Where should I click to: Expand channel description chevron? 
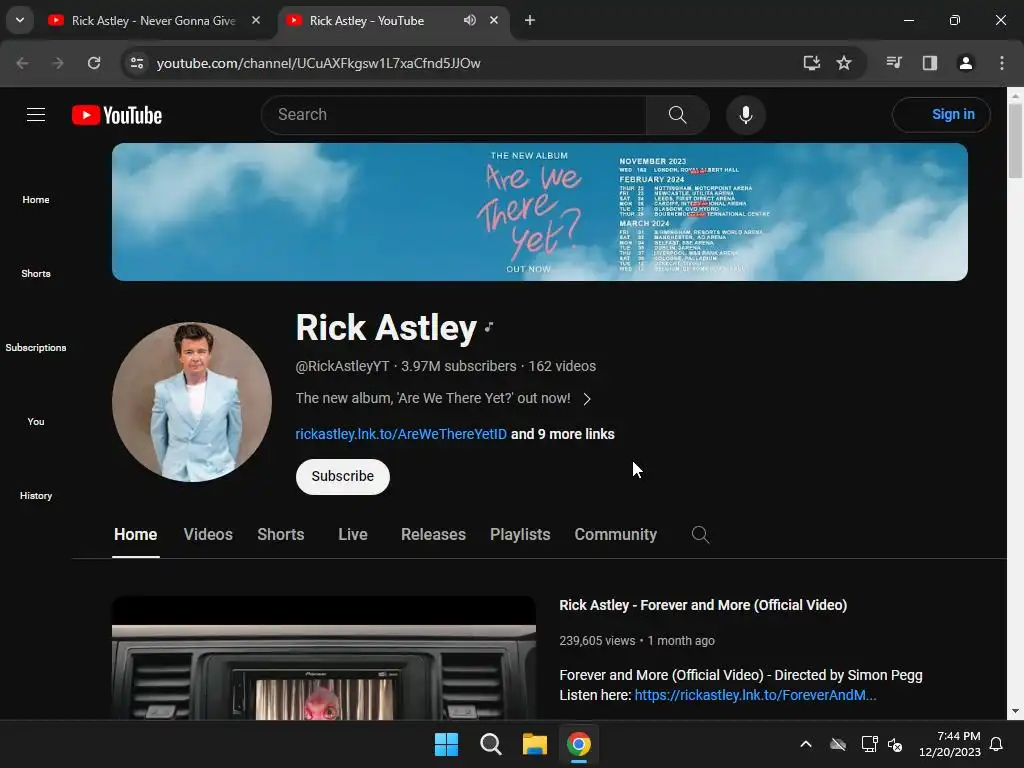click(586, 399)
